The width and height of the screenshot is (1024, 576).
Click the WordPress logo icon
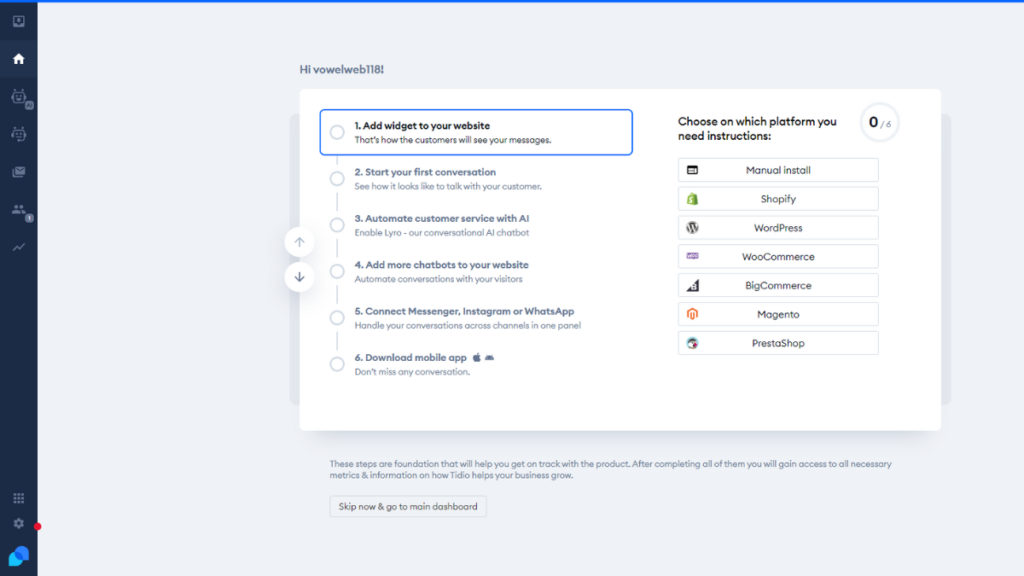(x=692, y=228)
